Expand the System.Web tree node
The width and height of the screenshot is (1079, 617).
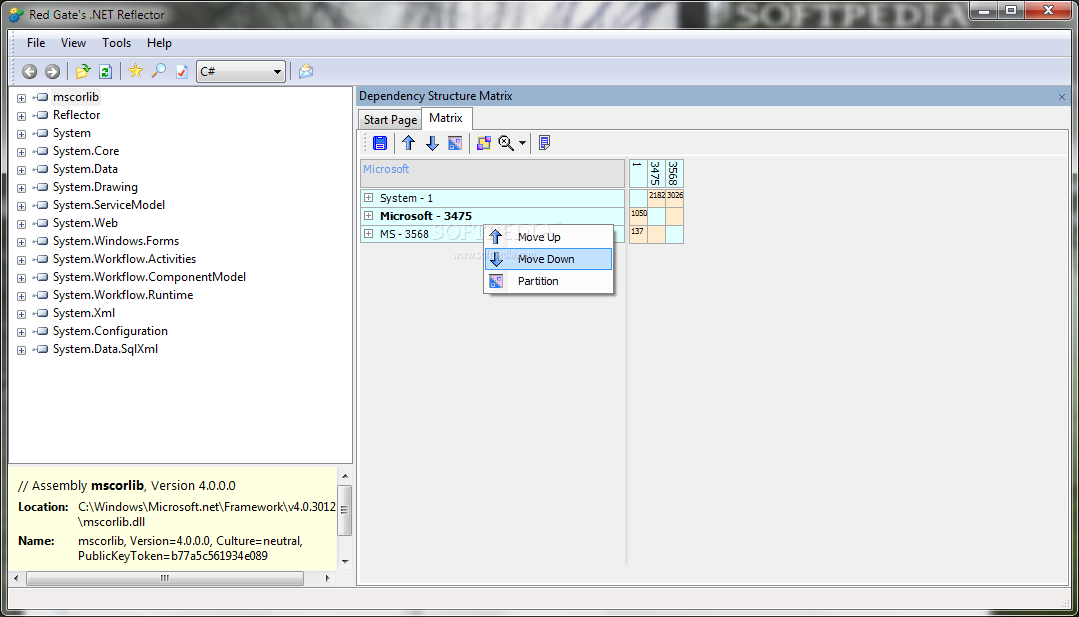(x=21, y=224)
